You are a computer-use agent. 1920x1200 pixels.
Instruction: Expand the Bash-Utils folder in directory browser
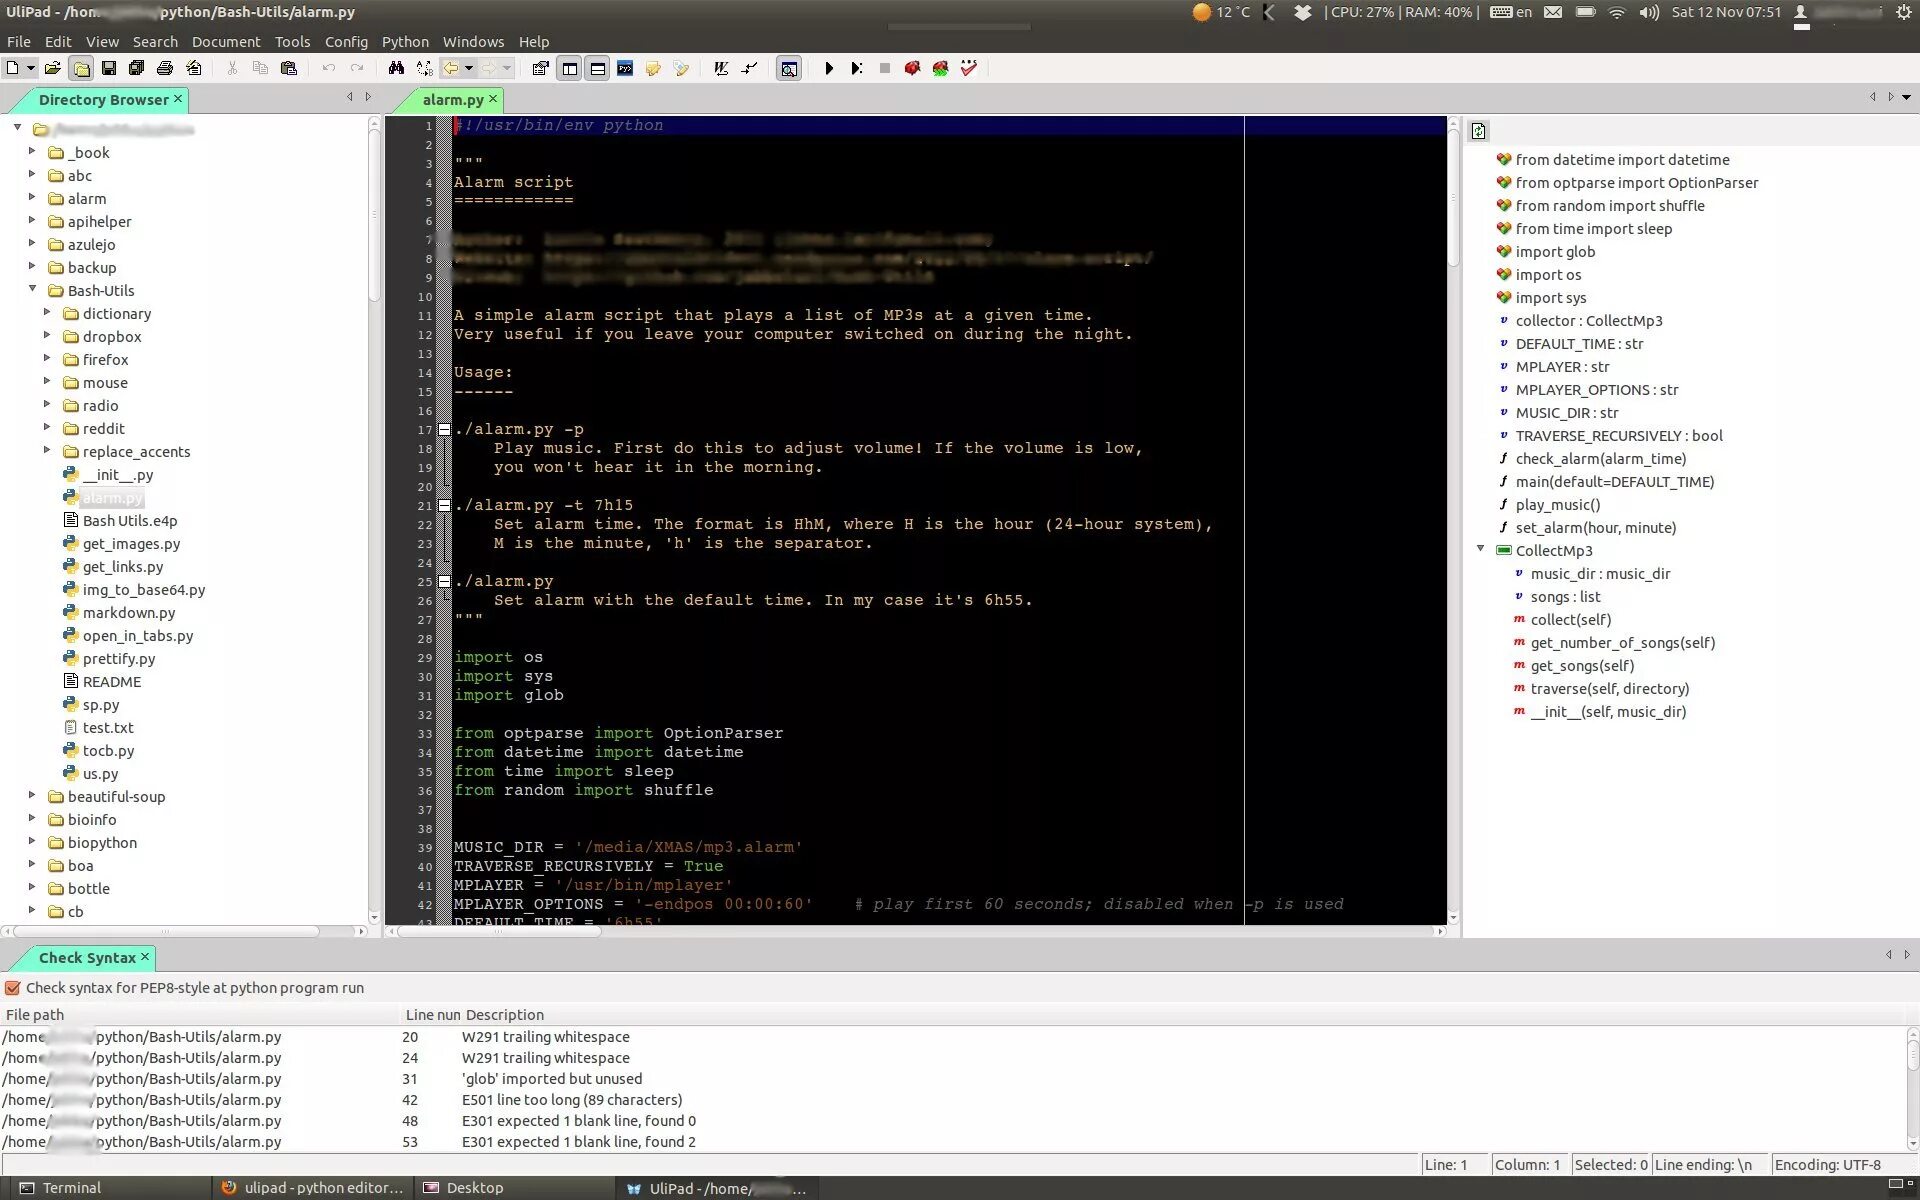pyautogui.click(x=32, y=290)
